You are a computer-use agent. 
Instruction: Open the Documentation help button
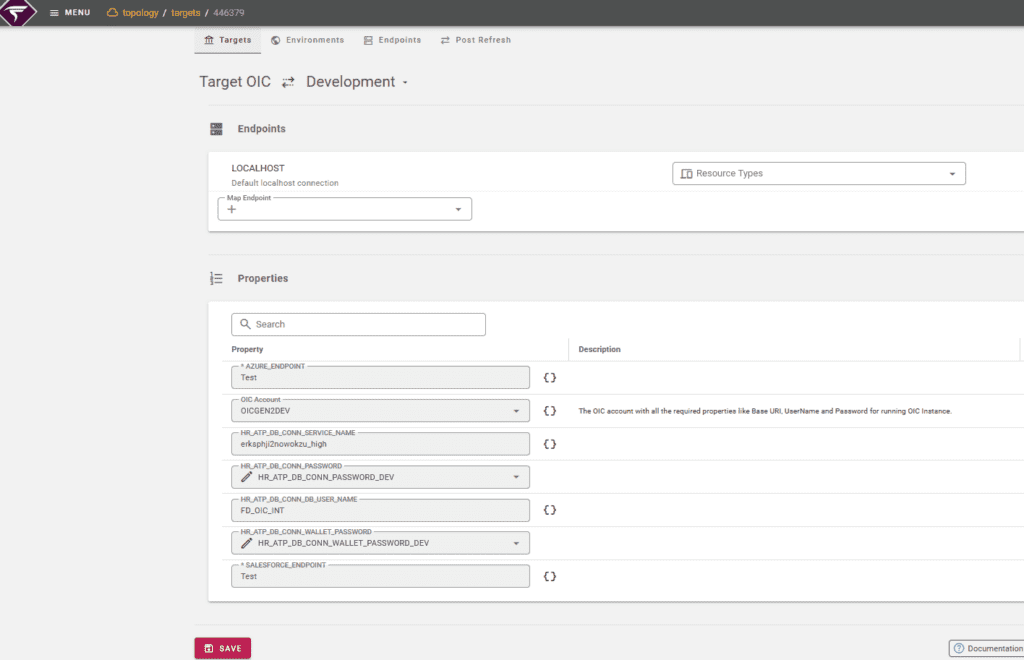coord(987,648)
